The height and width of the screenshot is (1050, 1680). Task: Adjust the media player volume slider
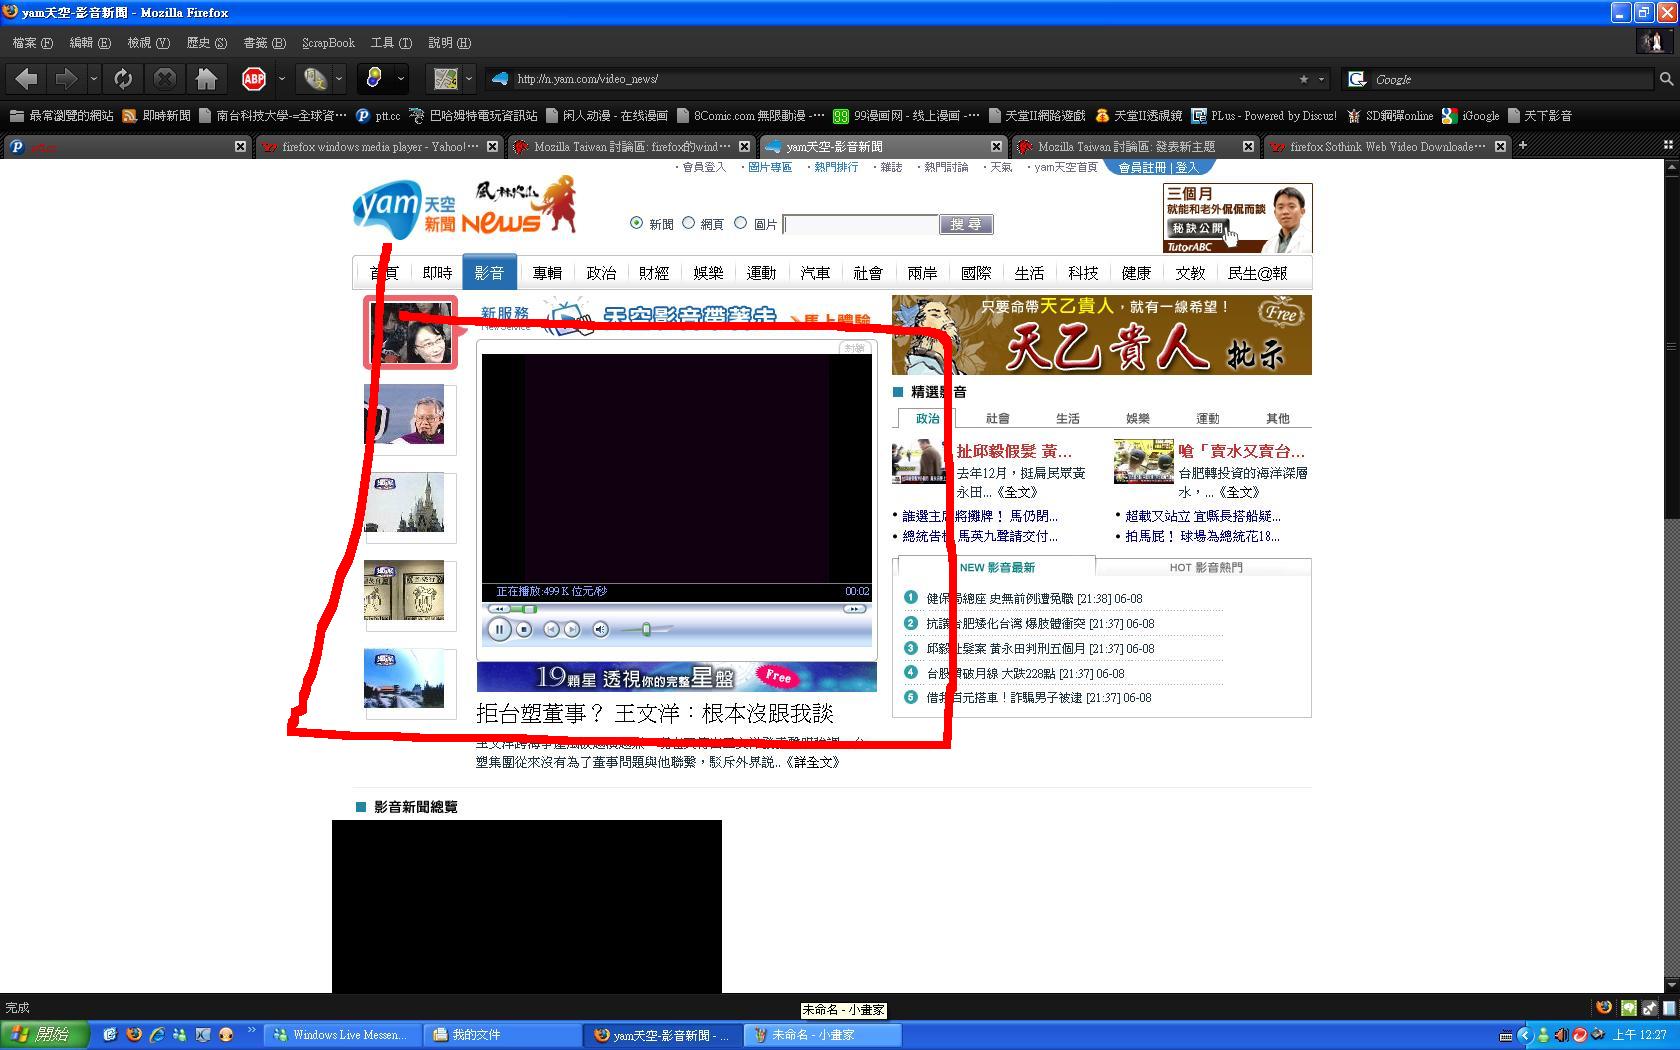point(646,629)
